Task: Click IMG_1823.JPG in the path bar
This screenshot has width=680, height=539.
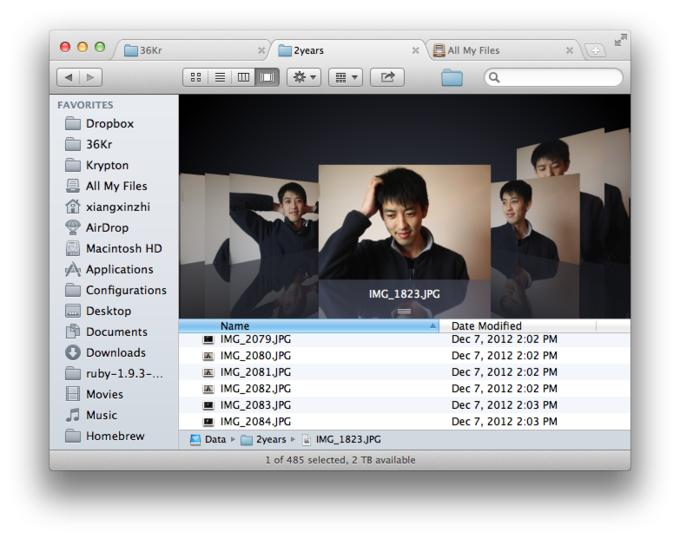Action: tap(342, 440)
